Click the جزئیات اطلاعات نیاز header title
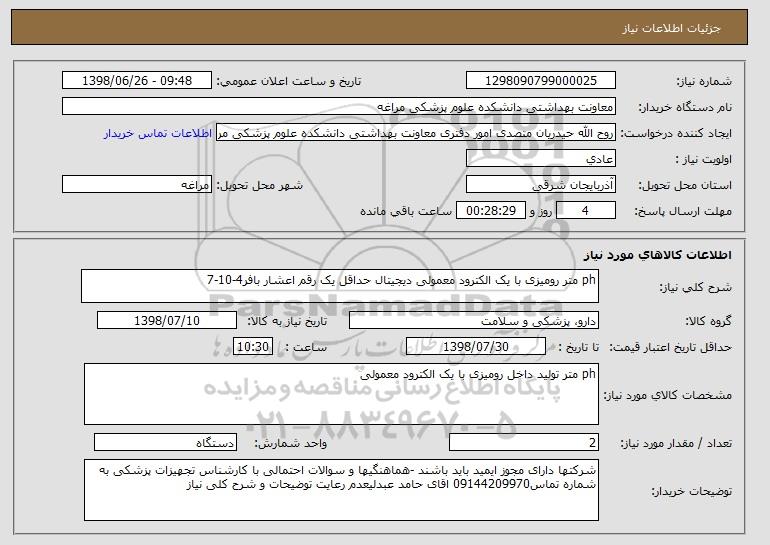Screen dimensions: 770x545 671,28
